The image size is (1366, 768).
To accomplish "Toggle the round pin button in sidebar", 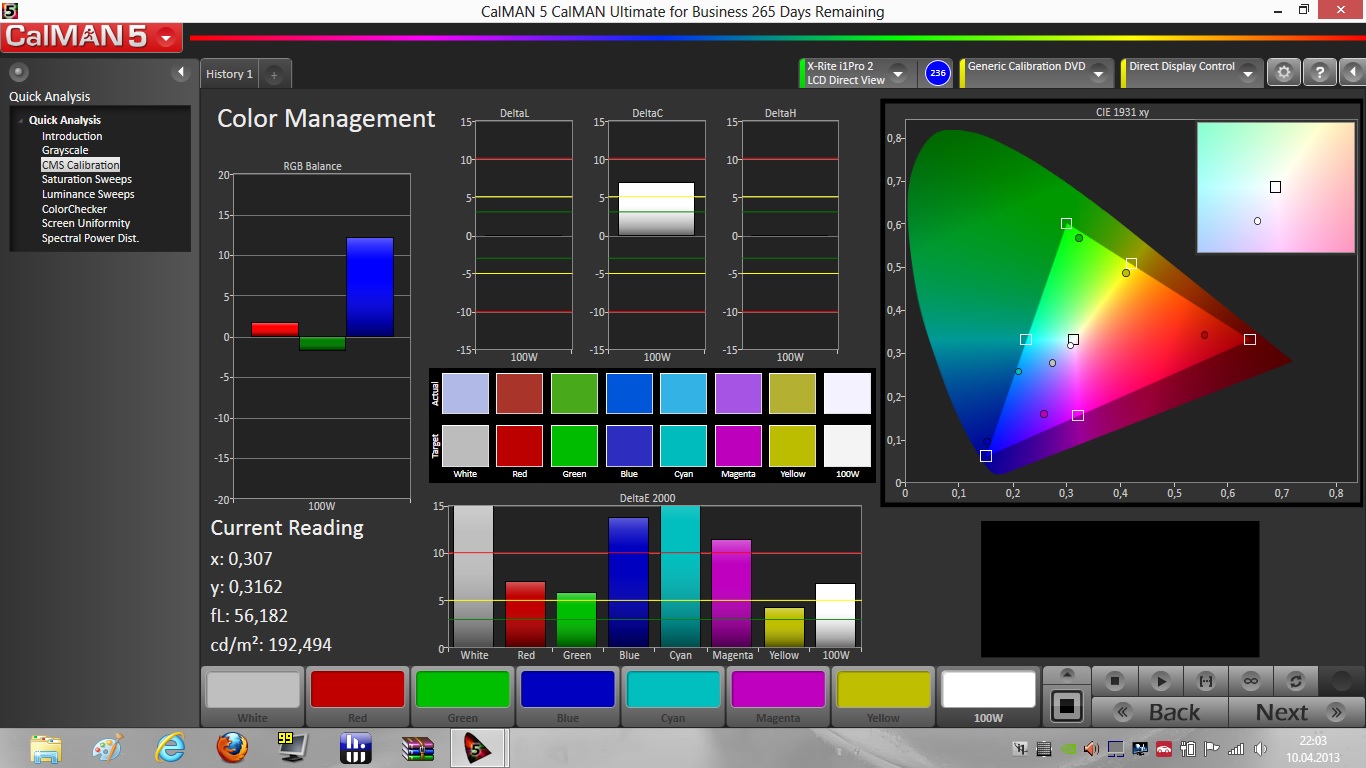I will [x=19, y=72].
